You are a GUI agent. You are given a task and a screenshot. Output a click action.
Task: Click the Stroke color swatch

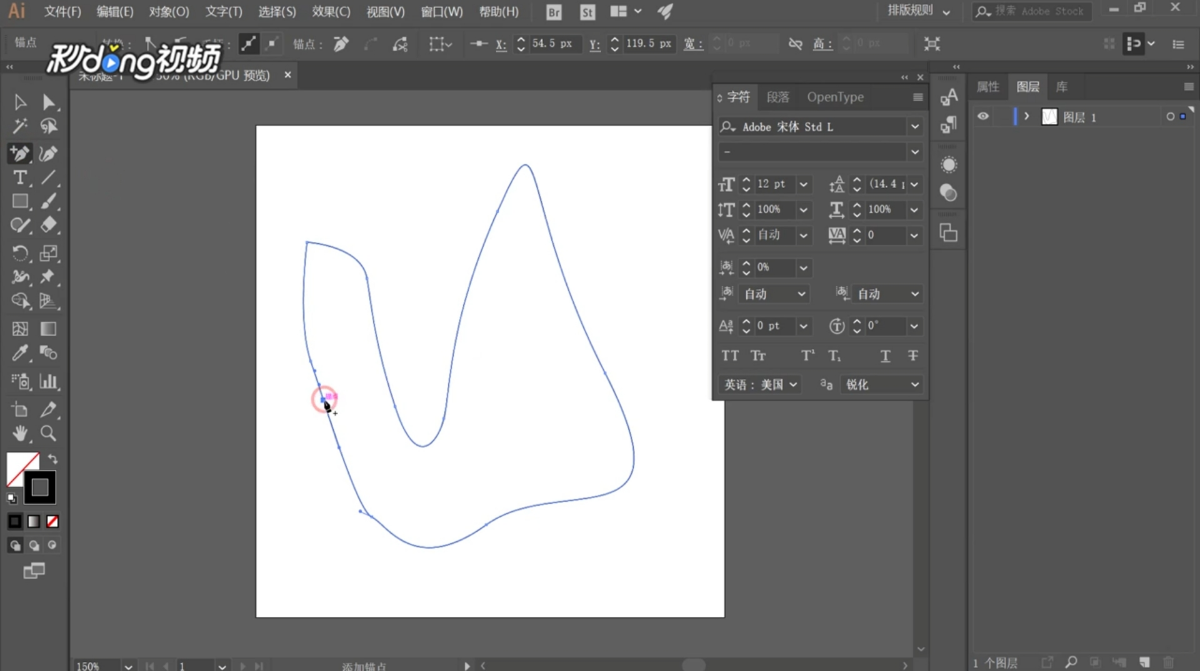click(40, 488)
